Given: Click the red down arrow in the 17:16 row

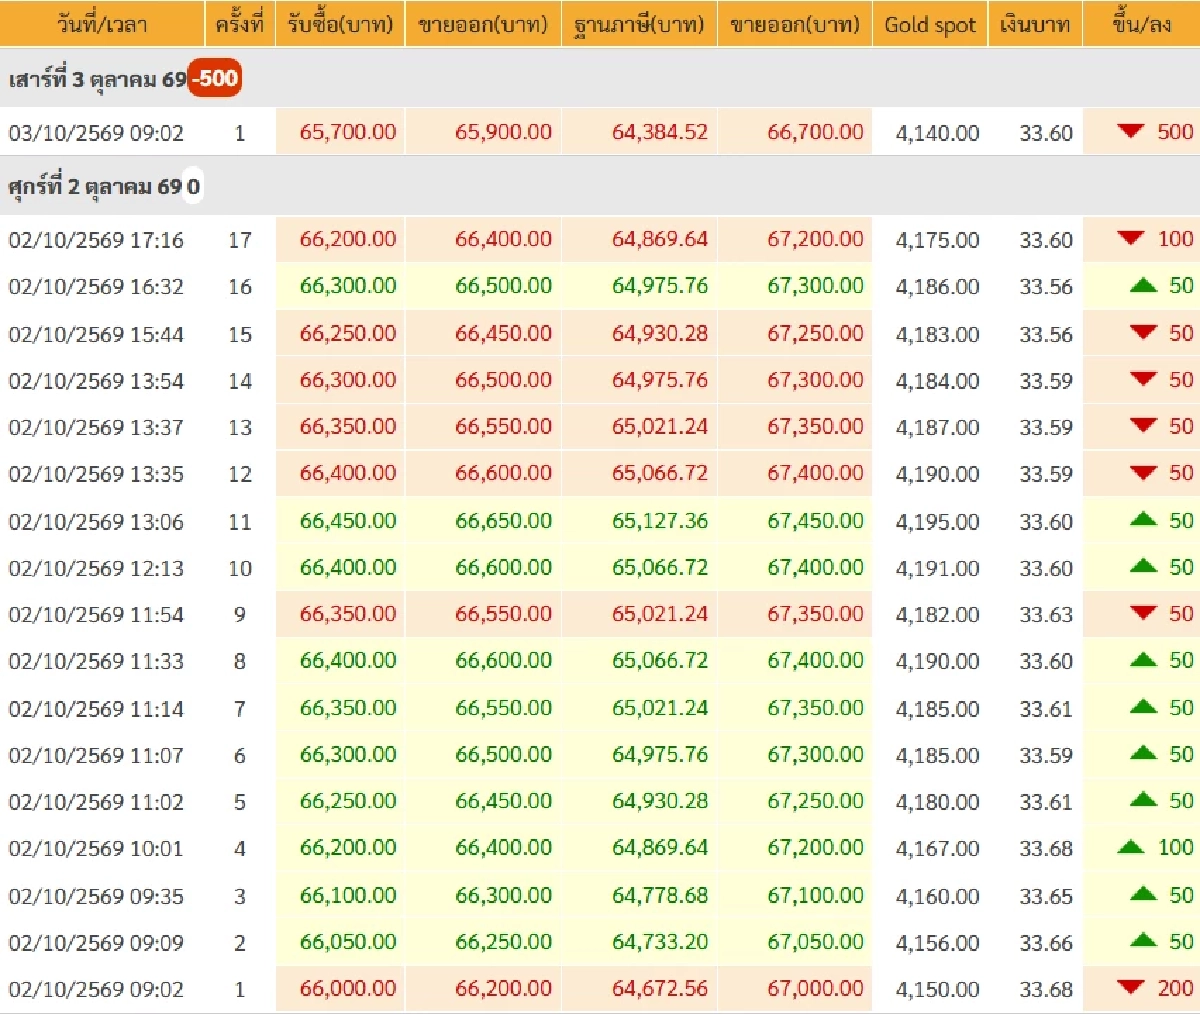Looking at the screenshot, I should (1131, 238).
